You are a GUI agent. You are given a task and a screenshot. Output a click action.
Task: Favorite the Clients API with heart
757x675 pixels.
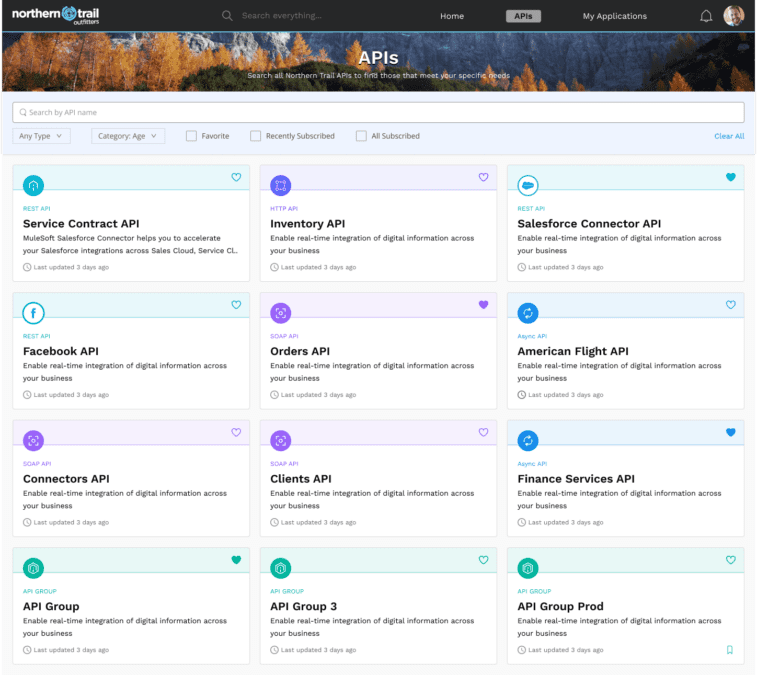coord(483,432)
